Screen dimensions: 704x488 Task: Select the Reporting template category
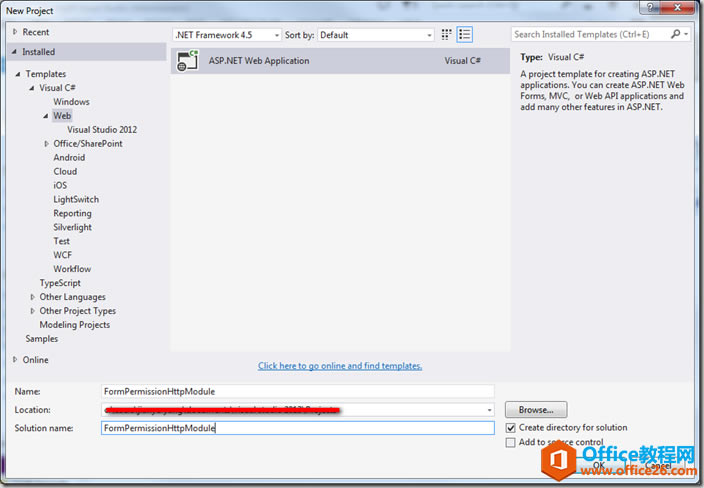click(72, 213)
